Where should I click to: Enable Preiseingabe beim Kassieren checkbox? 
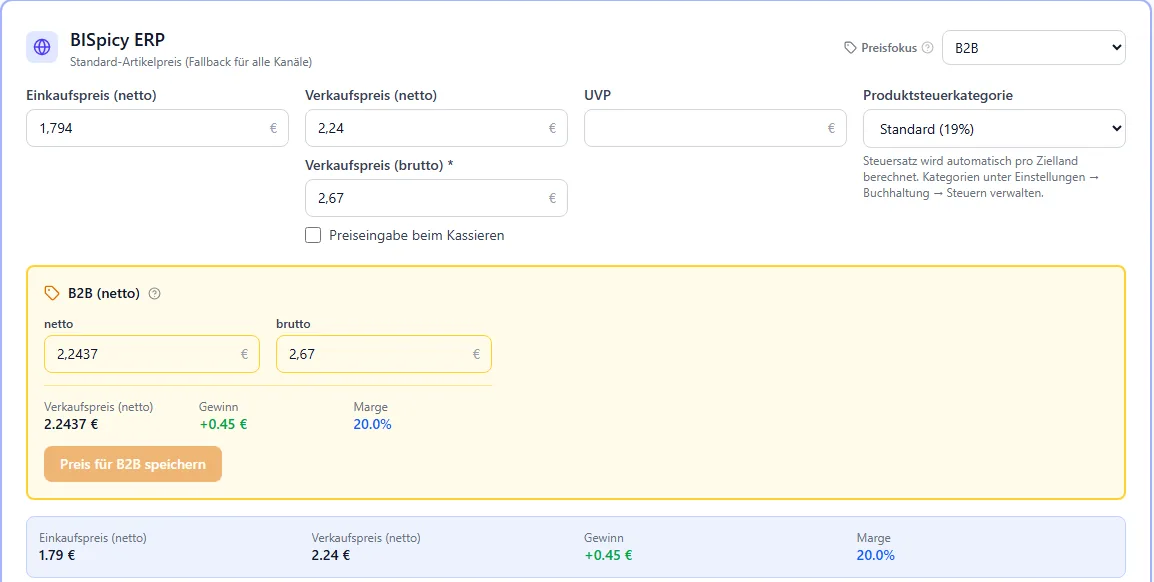313,235
